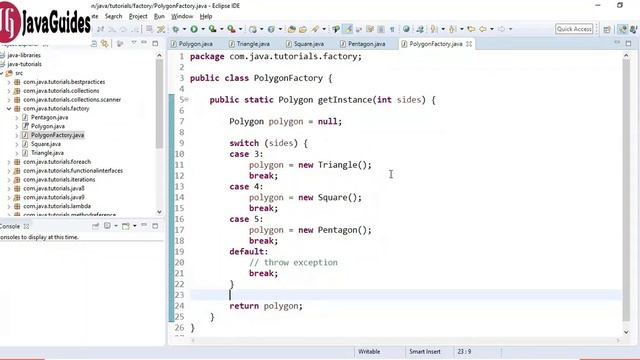
Task: Click the editor vertical scrollbar
Action: pyautogui.click(x=626, y=190)
